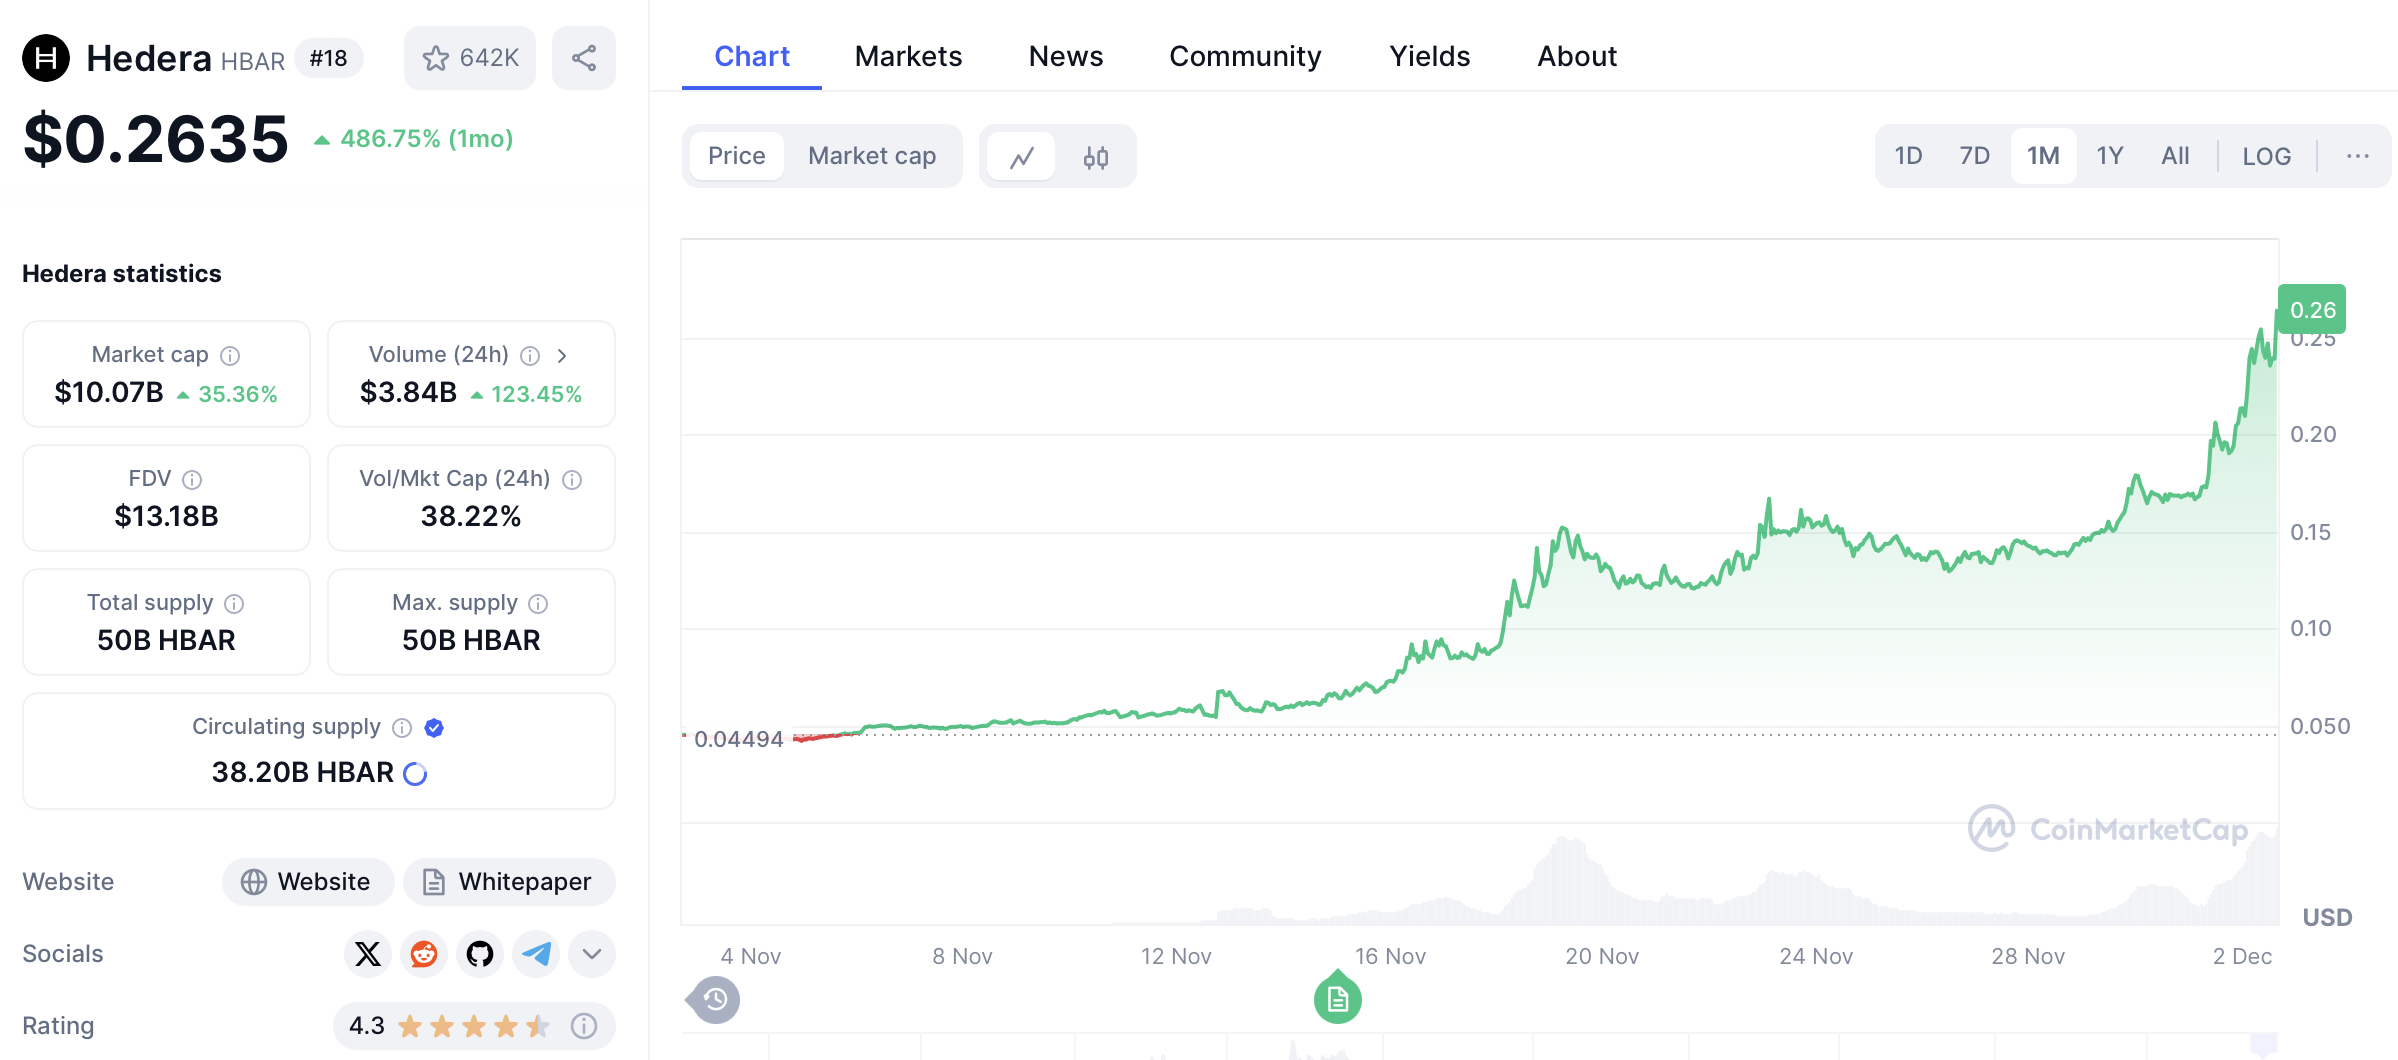2398x1060 pixels.
Task: Open Hedera's X (Twitter) profile
Action: pyautogui.click(x=368, y=954)
